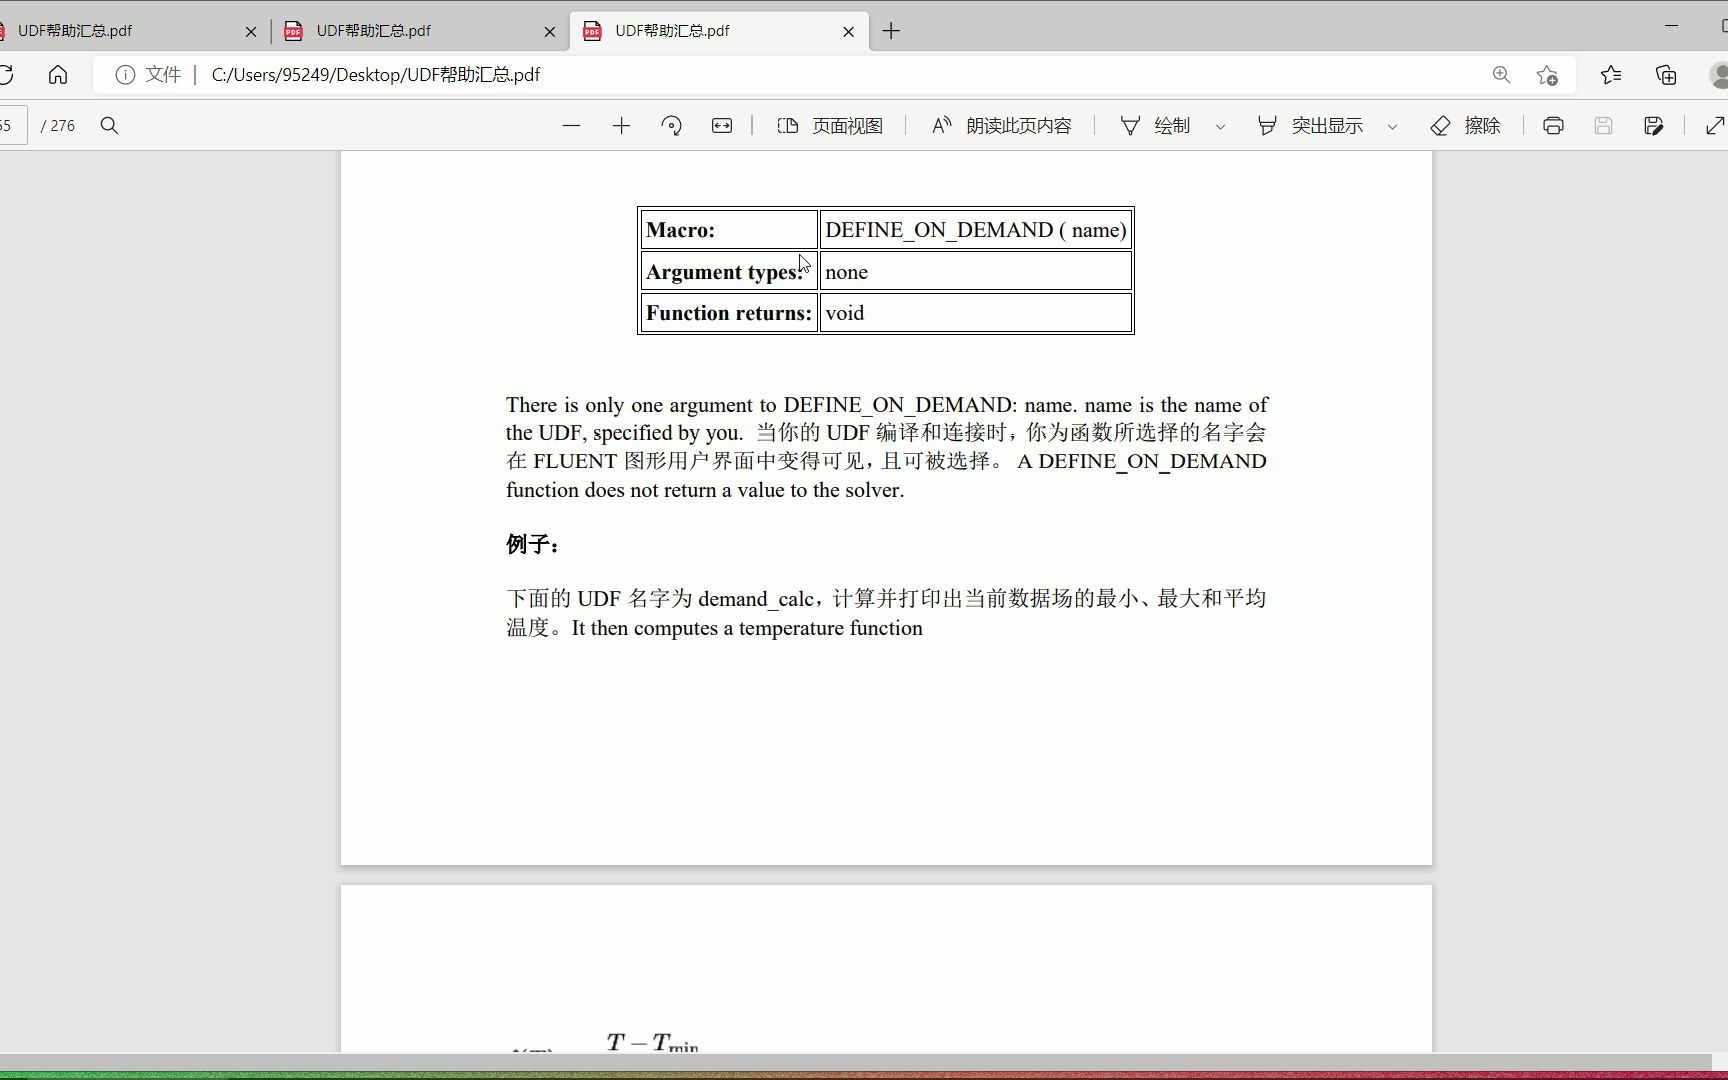Close the middle UDF帮助汇总.pdf tab
The height and width of the screenshot is (1080, 1728).
(550, 32)
